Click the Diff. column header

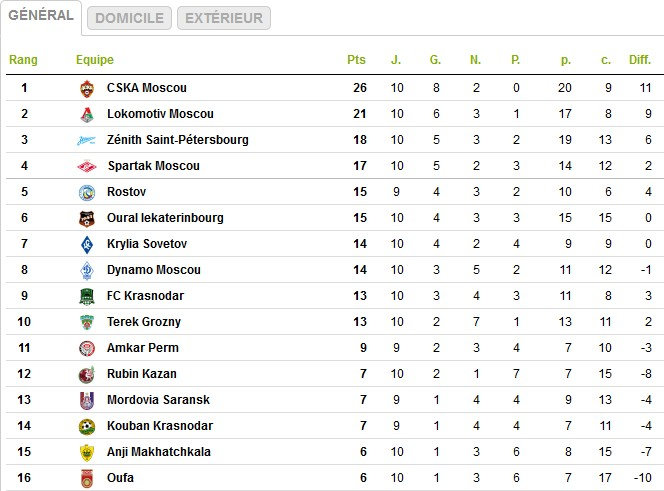tap(640, 60)
